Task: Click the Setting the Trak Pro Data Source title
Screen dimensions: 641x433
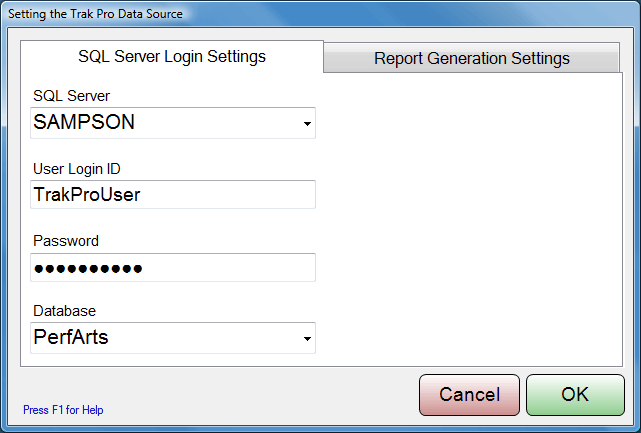Action: tap(95, 14)
